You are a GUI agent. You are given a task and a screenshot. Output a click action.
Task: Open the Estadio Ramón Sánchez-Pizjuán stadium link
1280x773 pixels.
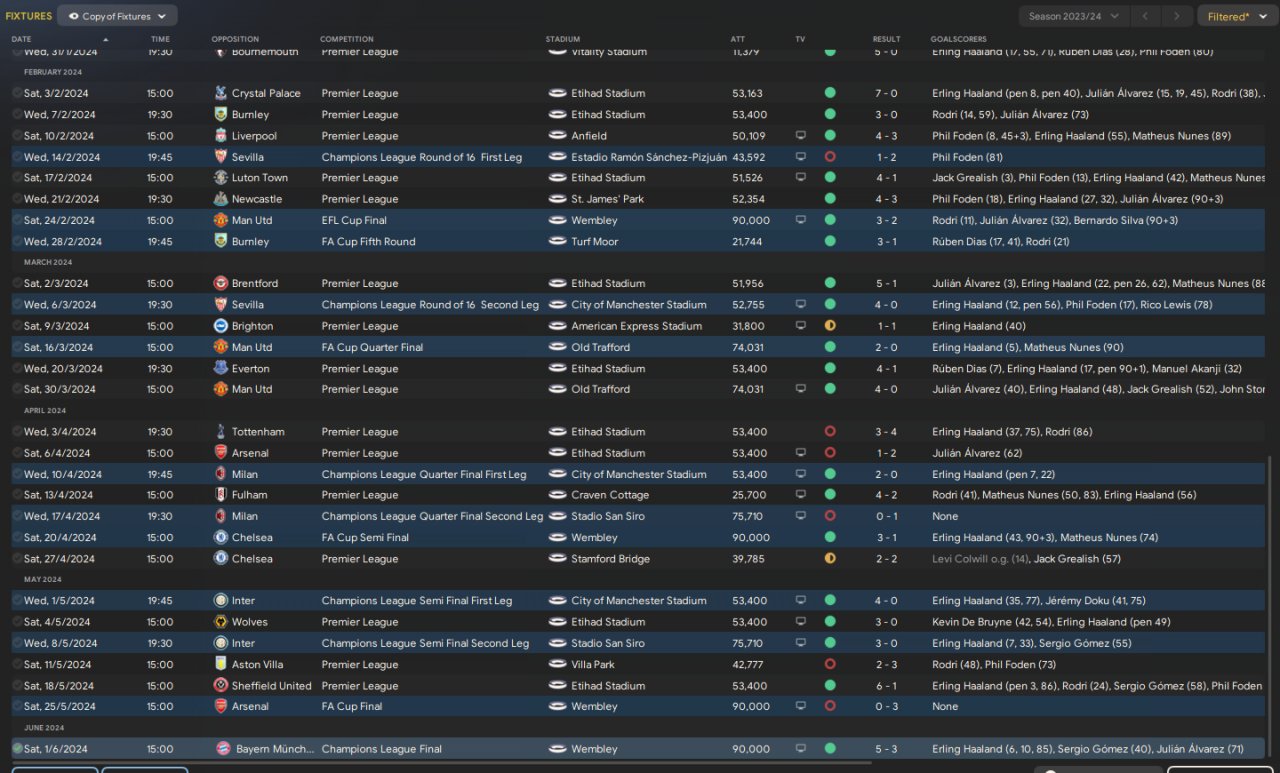pos(649,157)
